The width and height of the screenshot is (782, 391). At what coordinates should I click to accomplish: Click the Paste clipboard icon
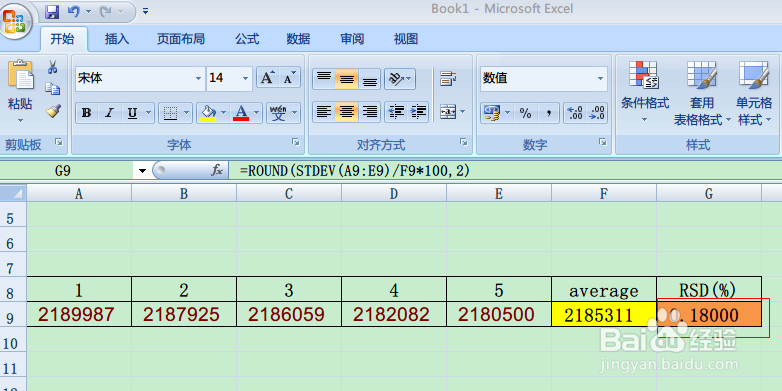click(x=20, y=75)
